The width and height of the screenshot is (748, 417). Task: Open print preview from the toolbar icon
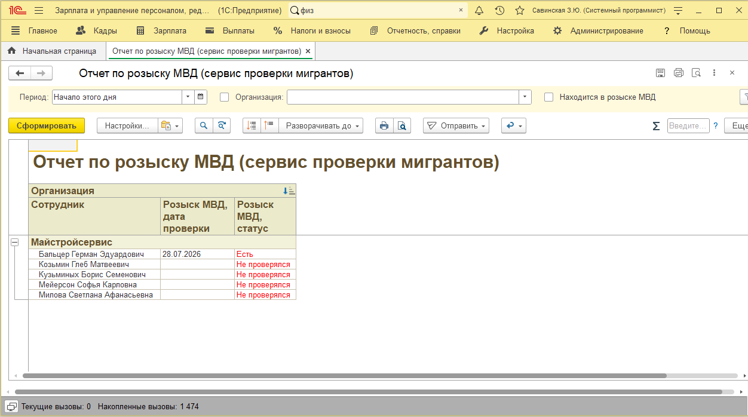(402, 125)
